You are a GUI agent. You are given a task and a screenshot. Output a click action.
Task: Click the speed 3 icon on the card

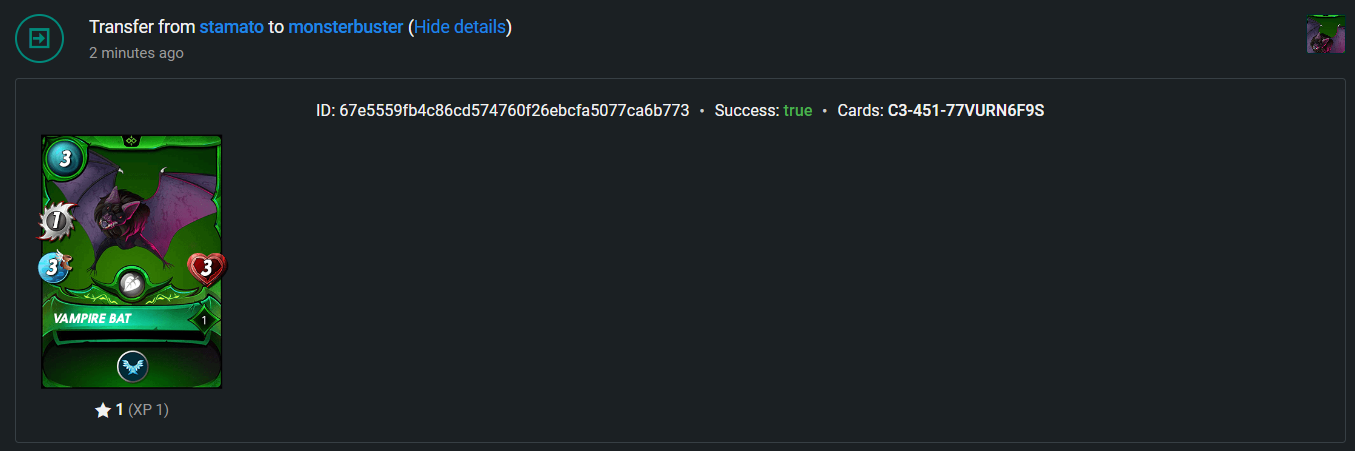pyautogui.click(x=55, y=267)
